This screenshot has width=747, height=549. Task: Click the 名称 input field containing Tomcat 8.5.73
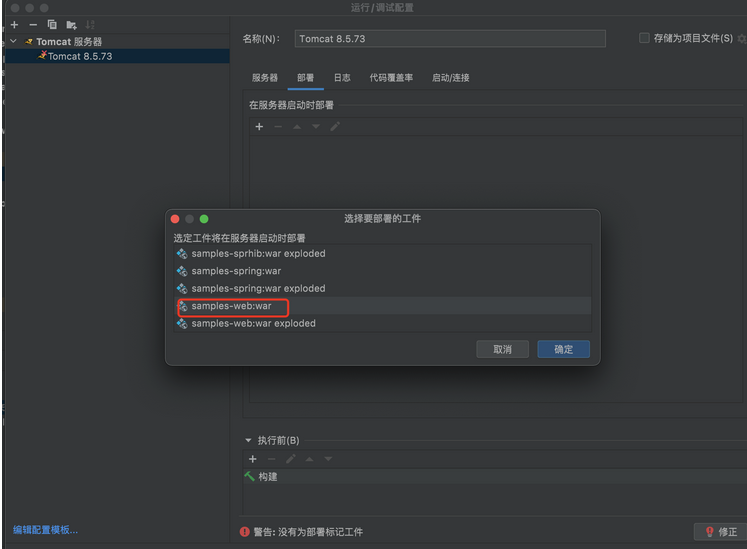[x=450, y=39]
